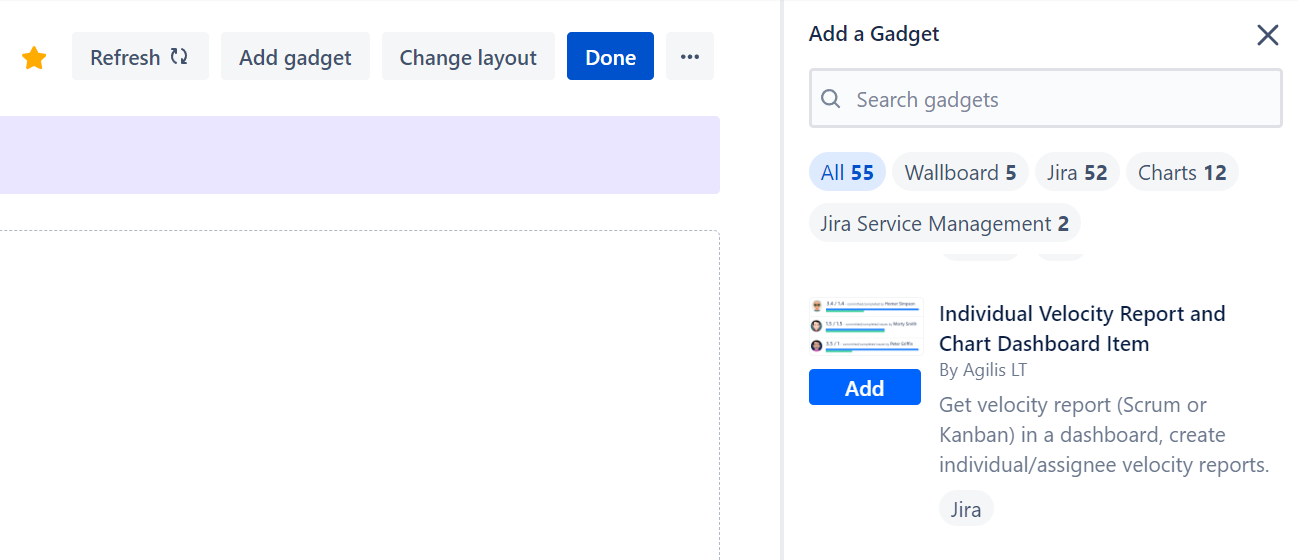Open the Change layout options

tap(468, 57)
